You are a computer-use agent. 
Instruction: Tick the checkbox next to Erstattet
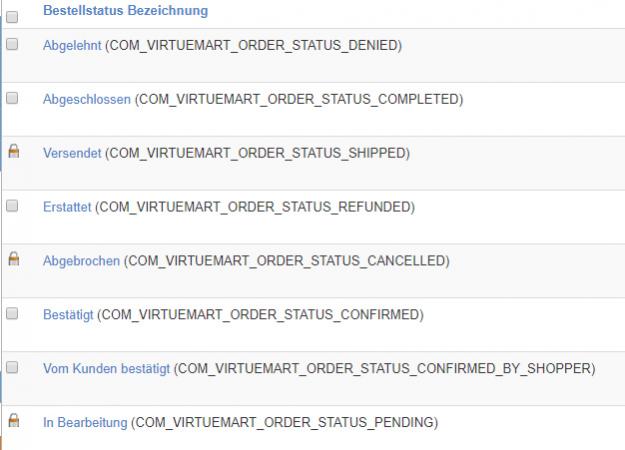13,206
